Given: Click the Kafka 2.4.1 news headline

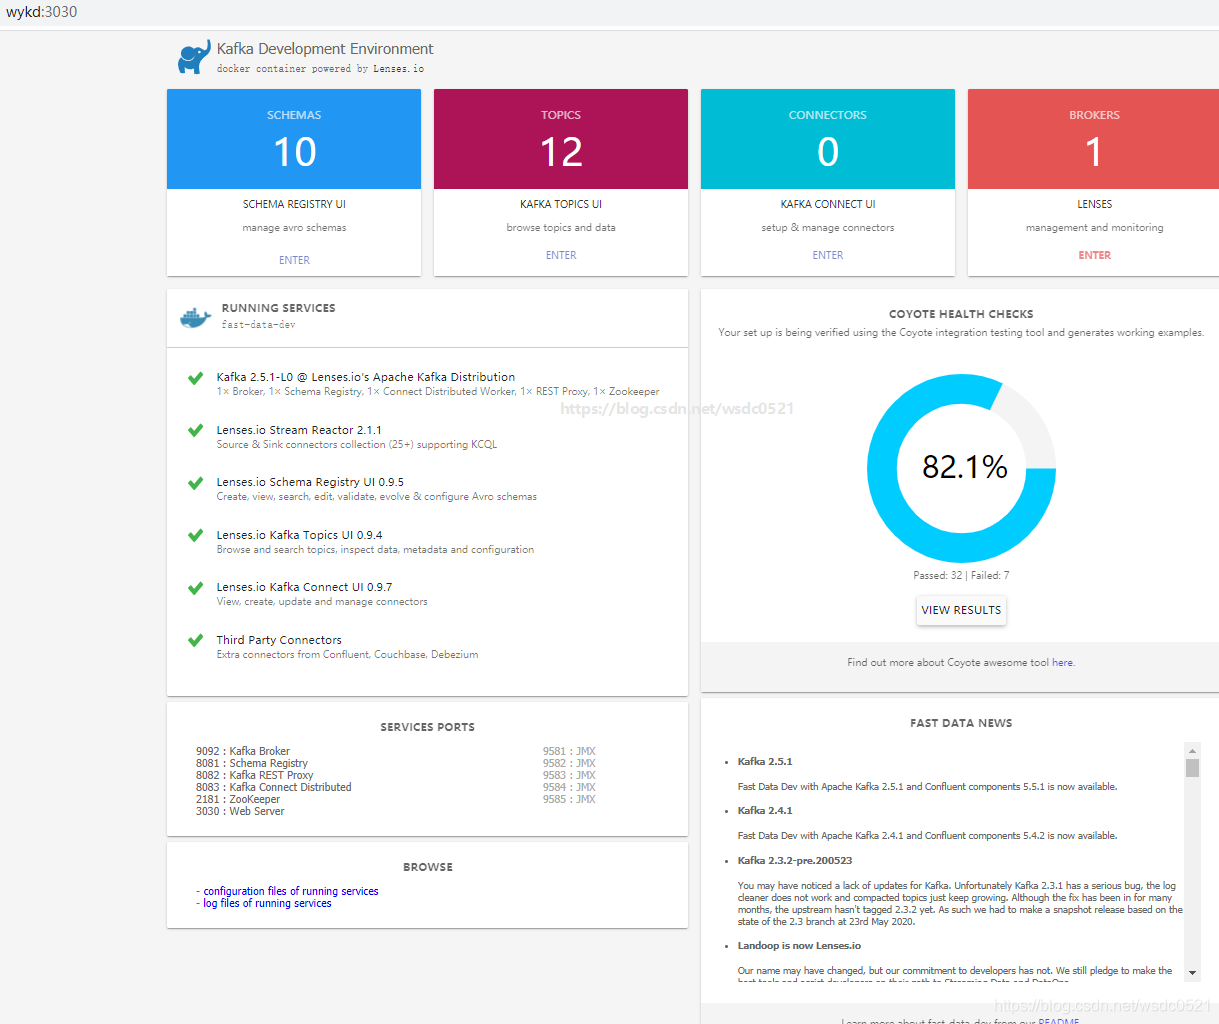Looking at the screenshot, I should click(x=765, y=810).
